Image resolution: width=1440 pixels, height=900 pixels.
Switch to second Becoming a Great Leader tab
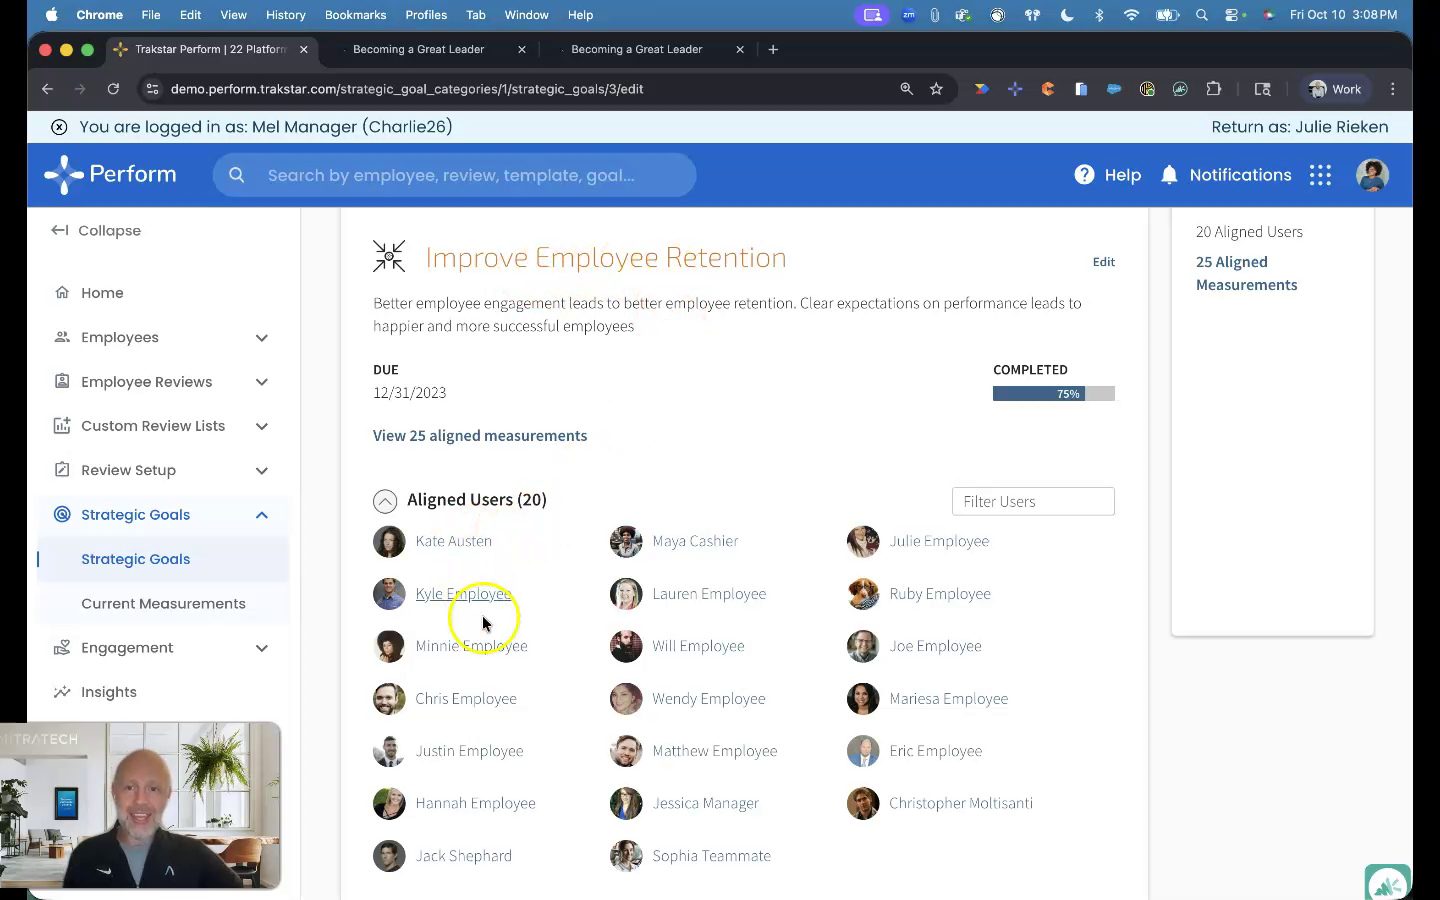point(637,49)
